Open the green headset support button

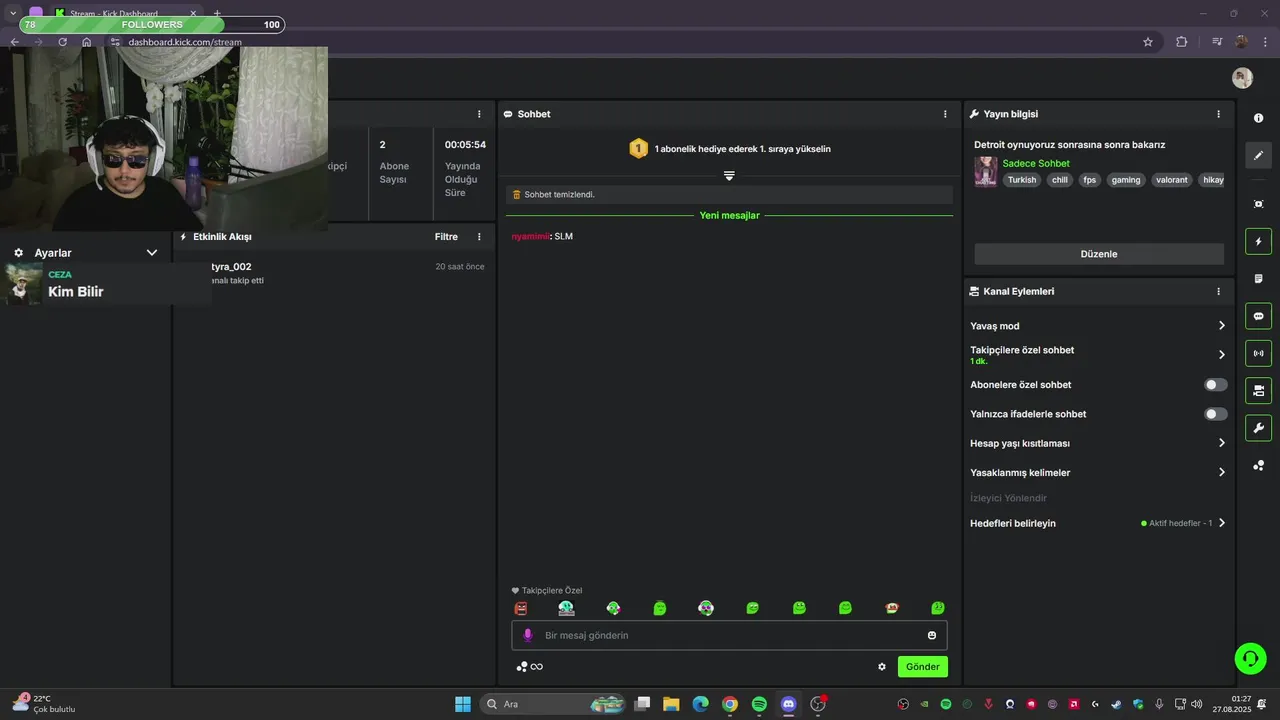click(1250, 658)
